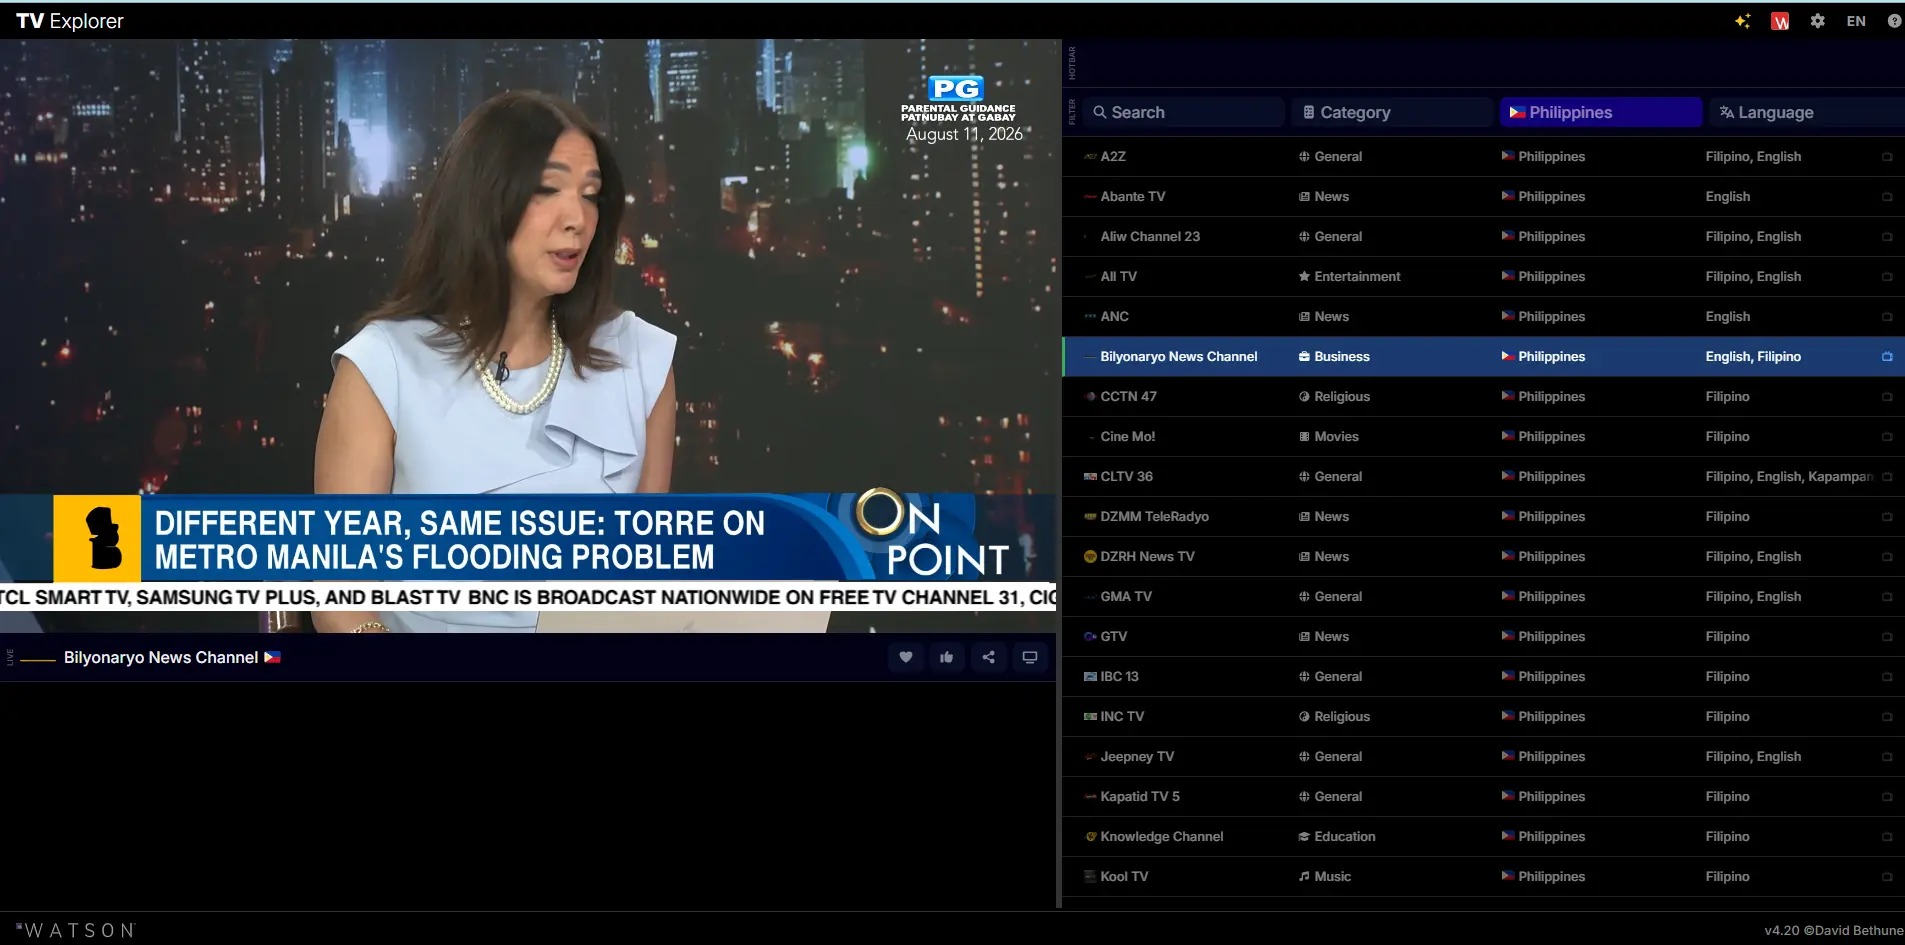Favorite the channel with the heart icon

[x=906, y=657]
